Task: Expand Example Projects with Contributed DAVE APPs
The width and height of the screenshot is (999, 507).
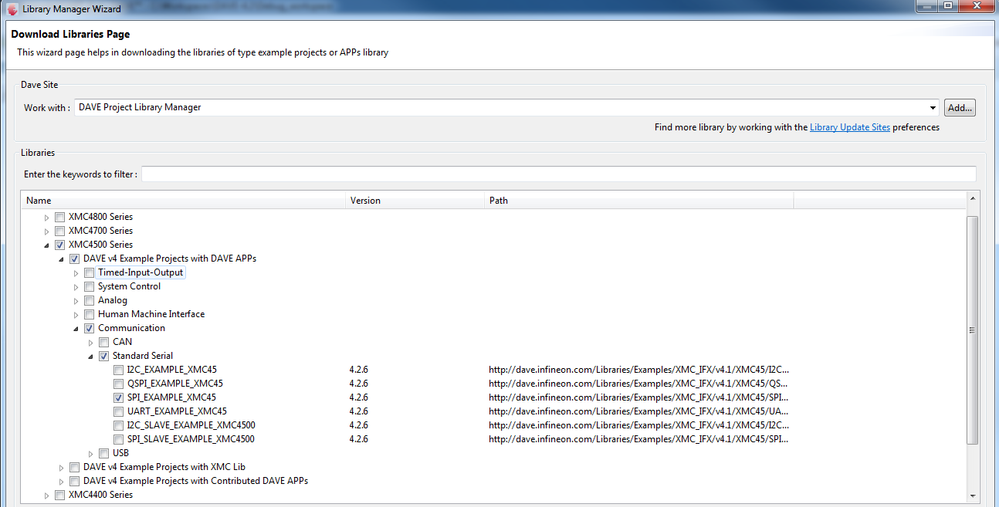Action: [61, 482]
